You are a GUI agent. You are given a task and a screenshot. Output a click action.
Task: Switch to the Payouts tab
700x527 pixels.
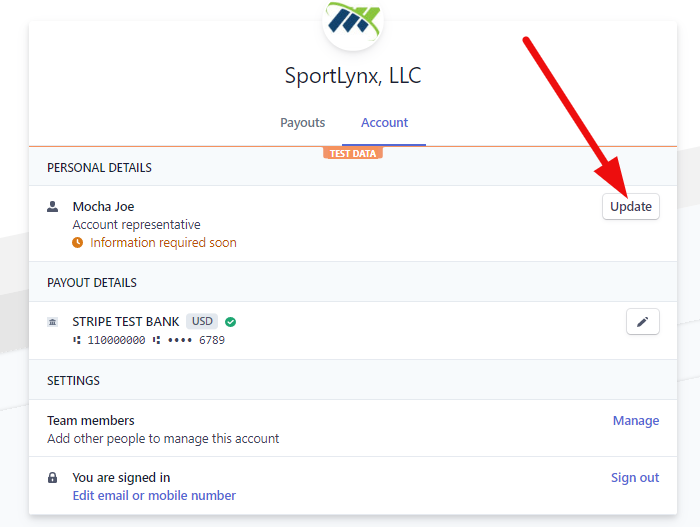point(303,122)
